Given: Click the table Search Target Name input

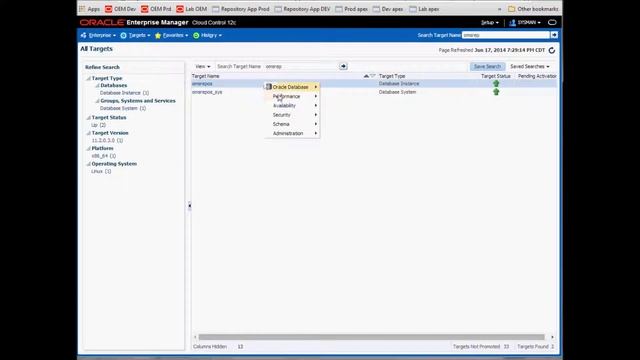Looking at the screenshot, I should [301, 67].
